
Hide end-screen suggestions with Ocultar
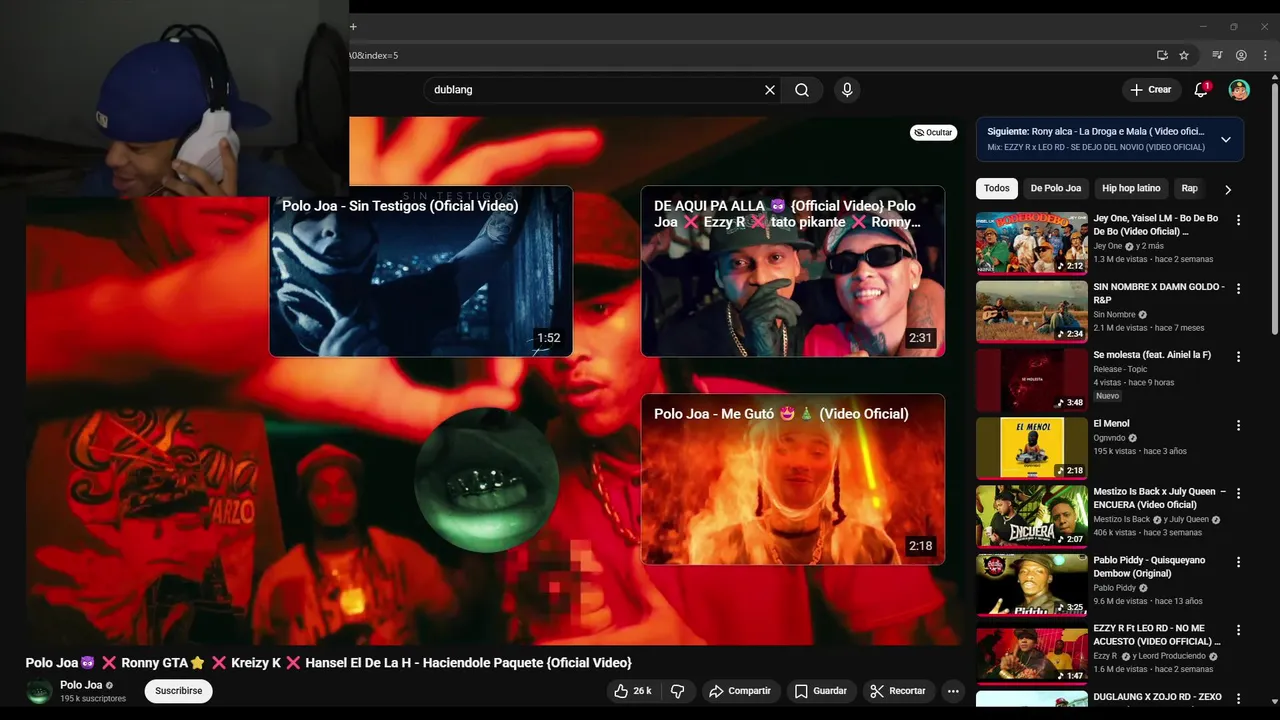point(933,132)
